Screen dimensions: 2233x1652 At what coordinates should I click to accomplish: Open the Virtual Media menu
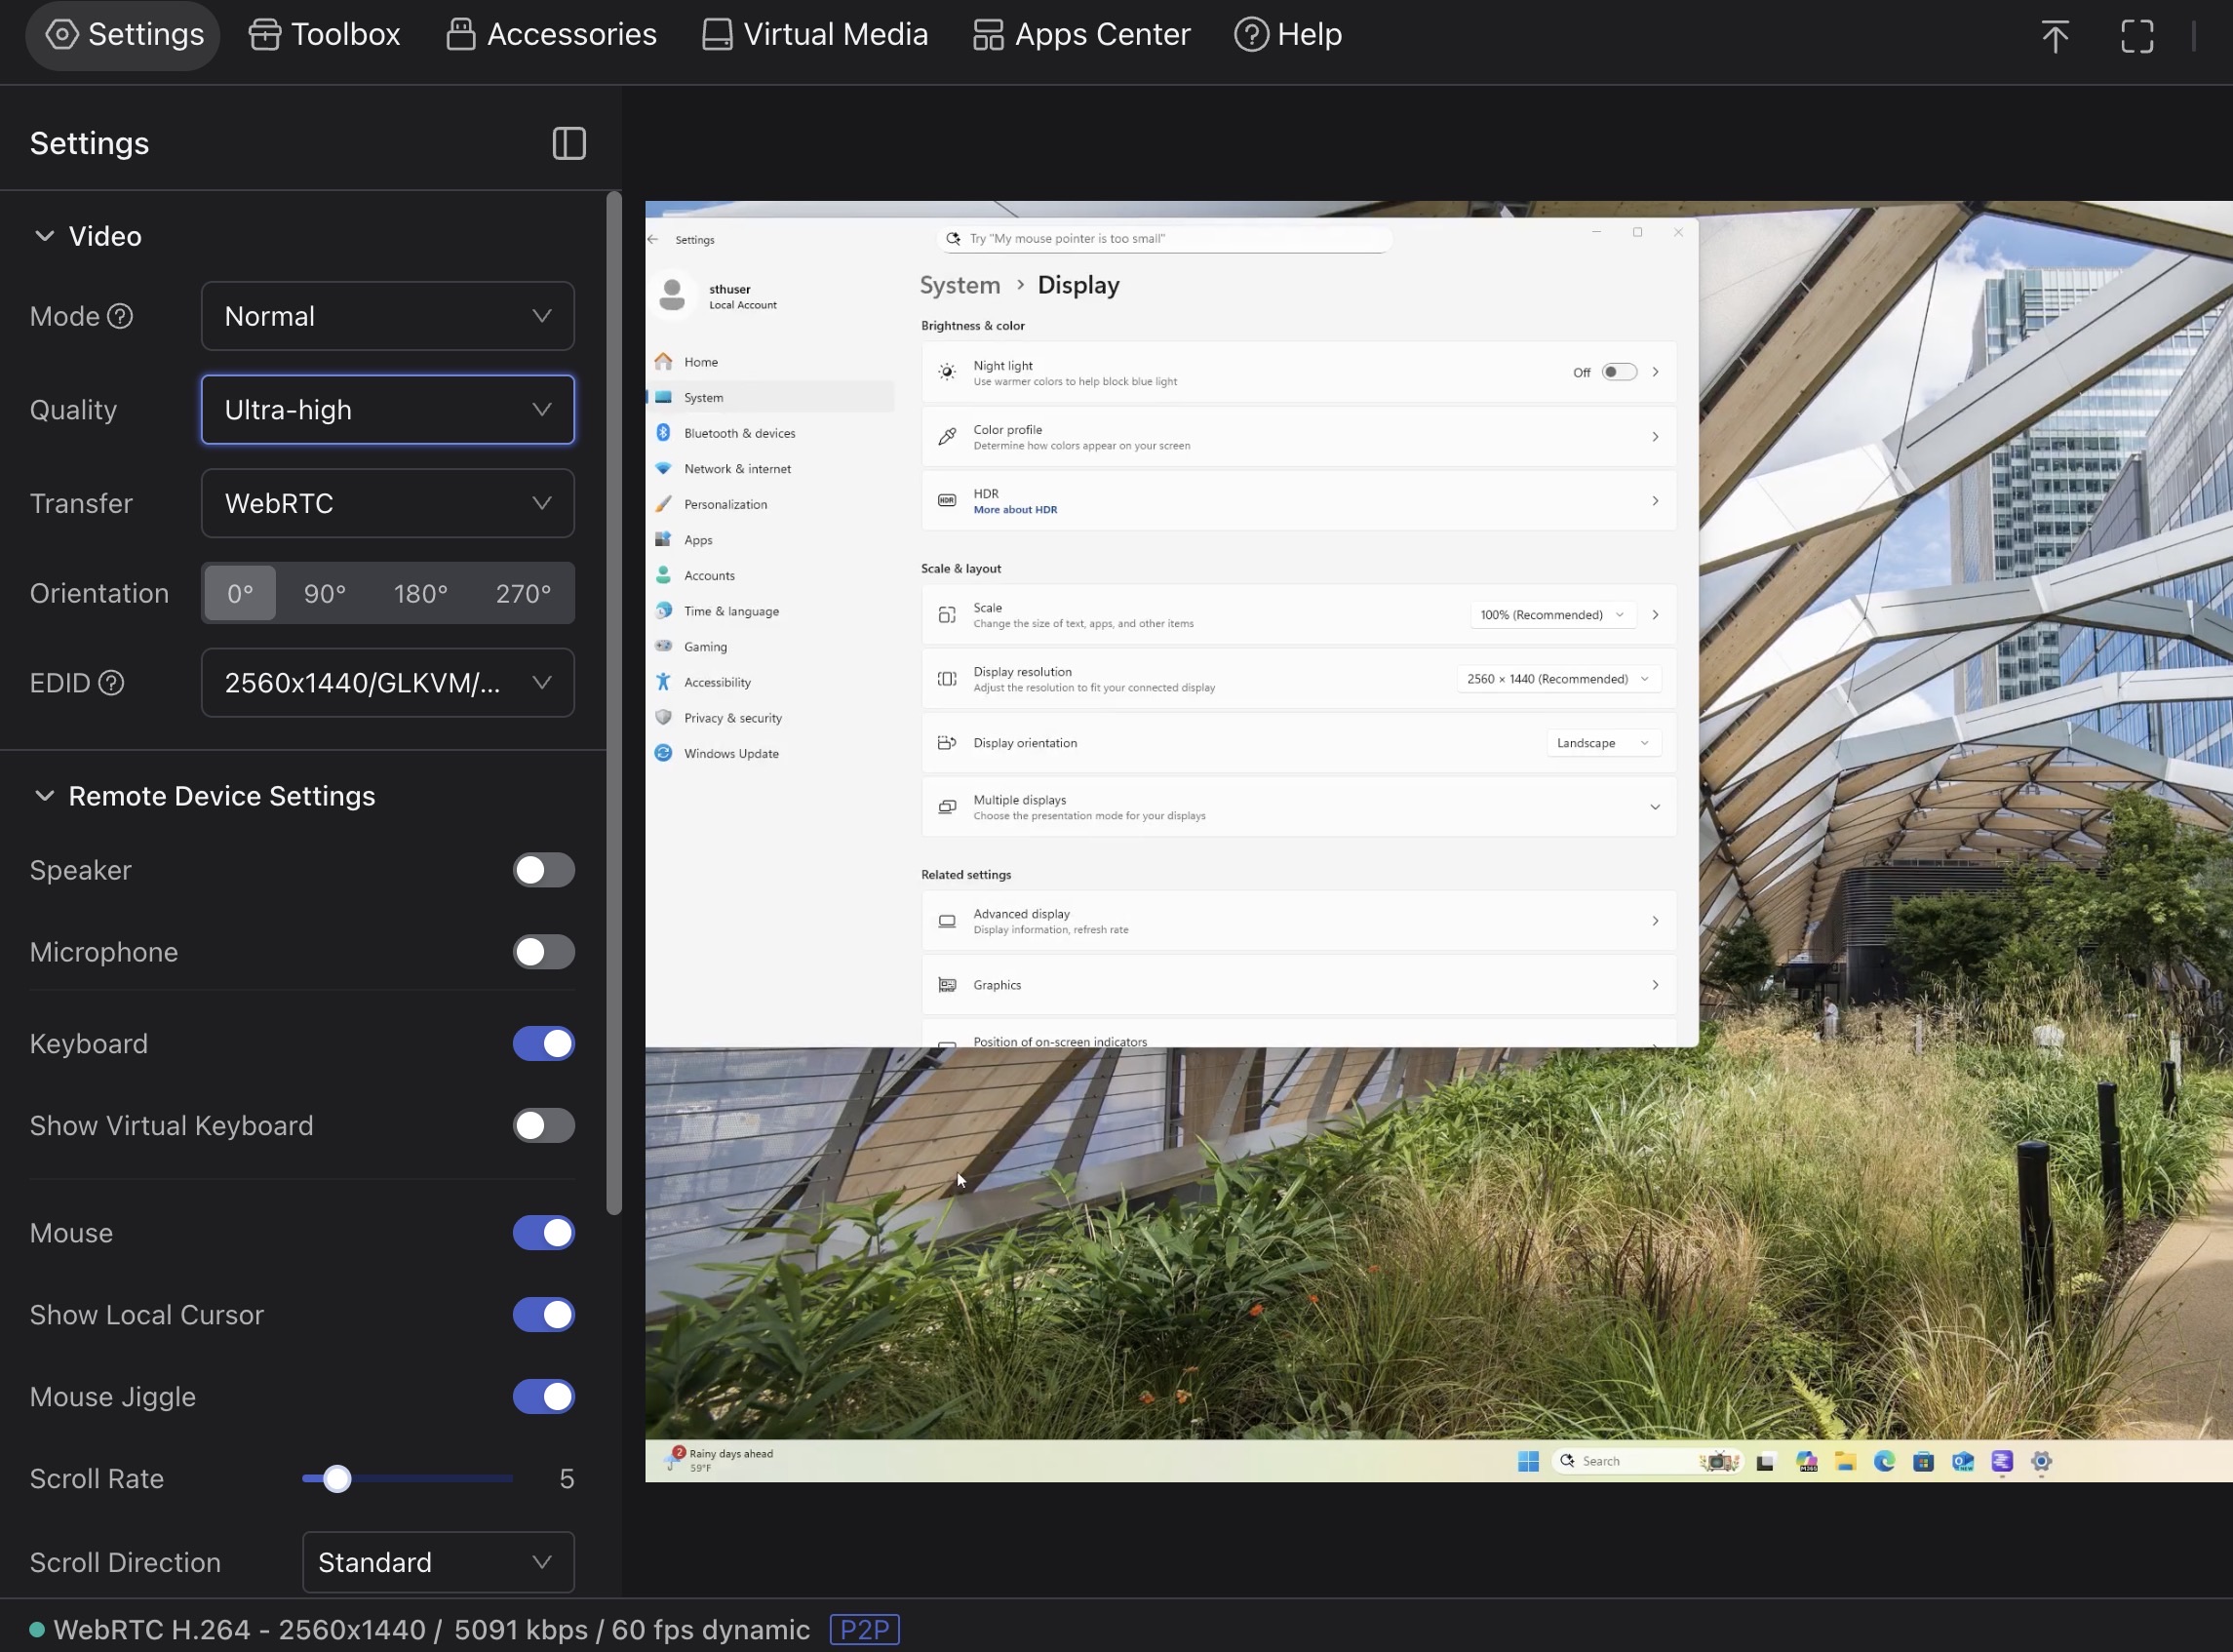(815, 34)
